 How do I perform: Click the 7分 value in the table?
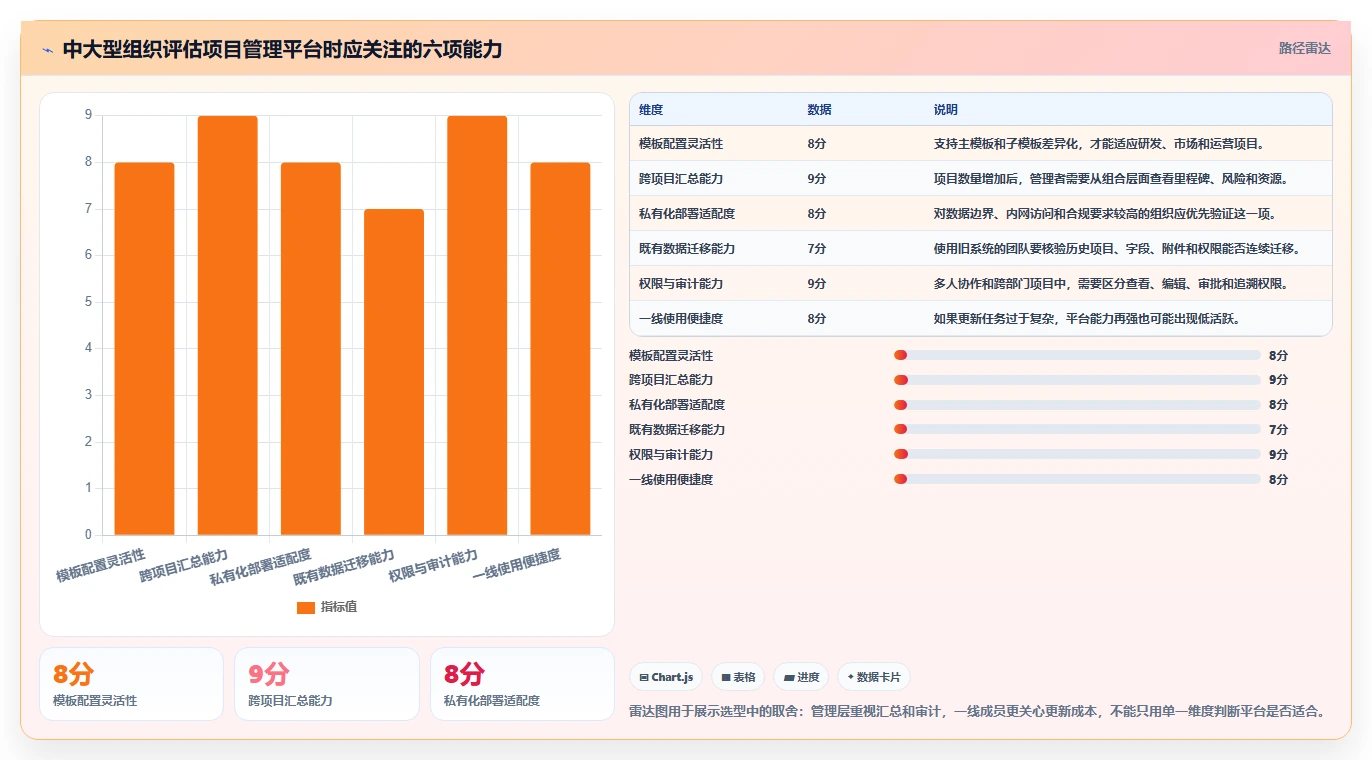pos(817,249)
